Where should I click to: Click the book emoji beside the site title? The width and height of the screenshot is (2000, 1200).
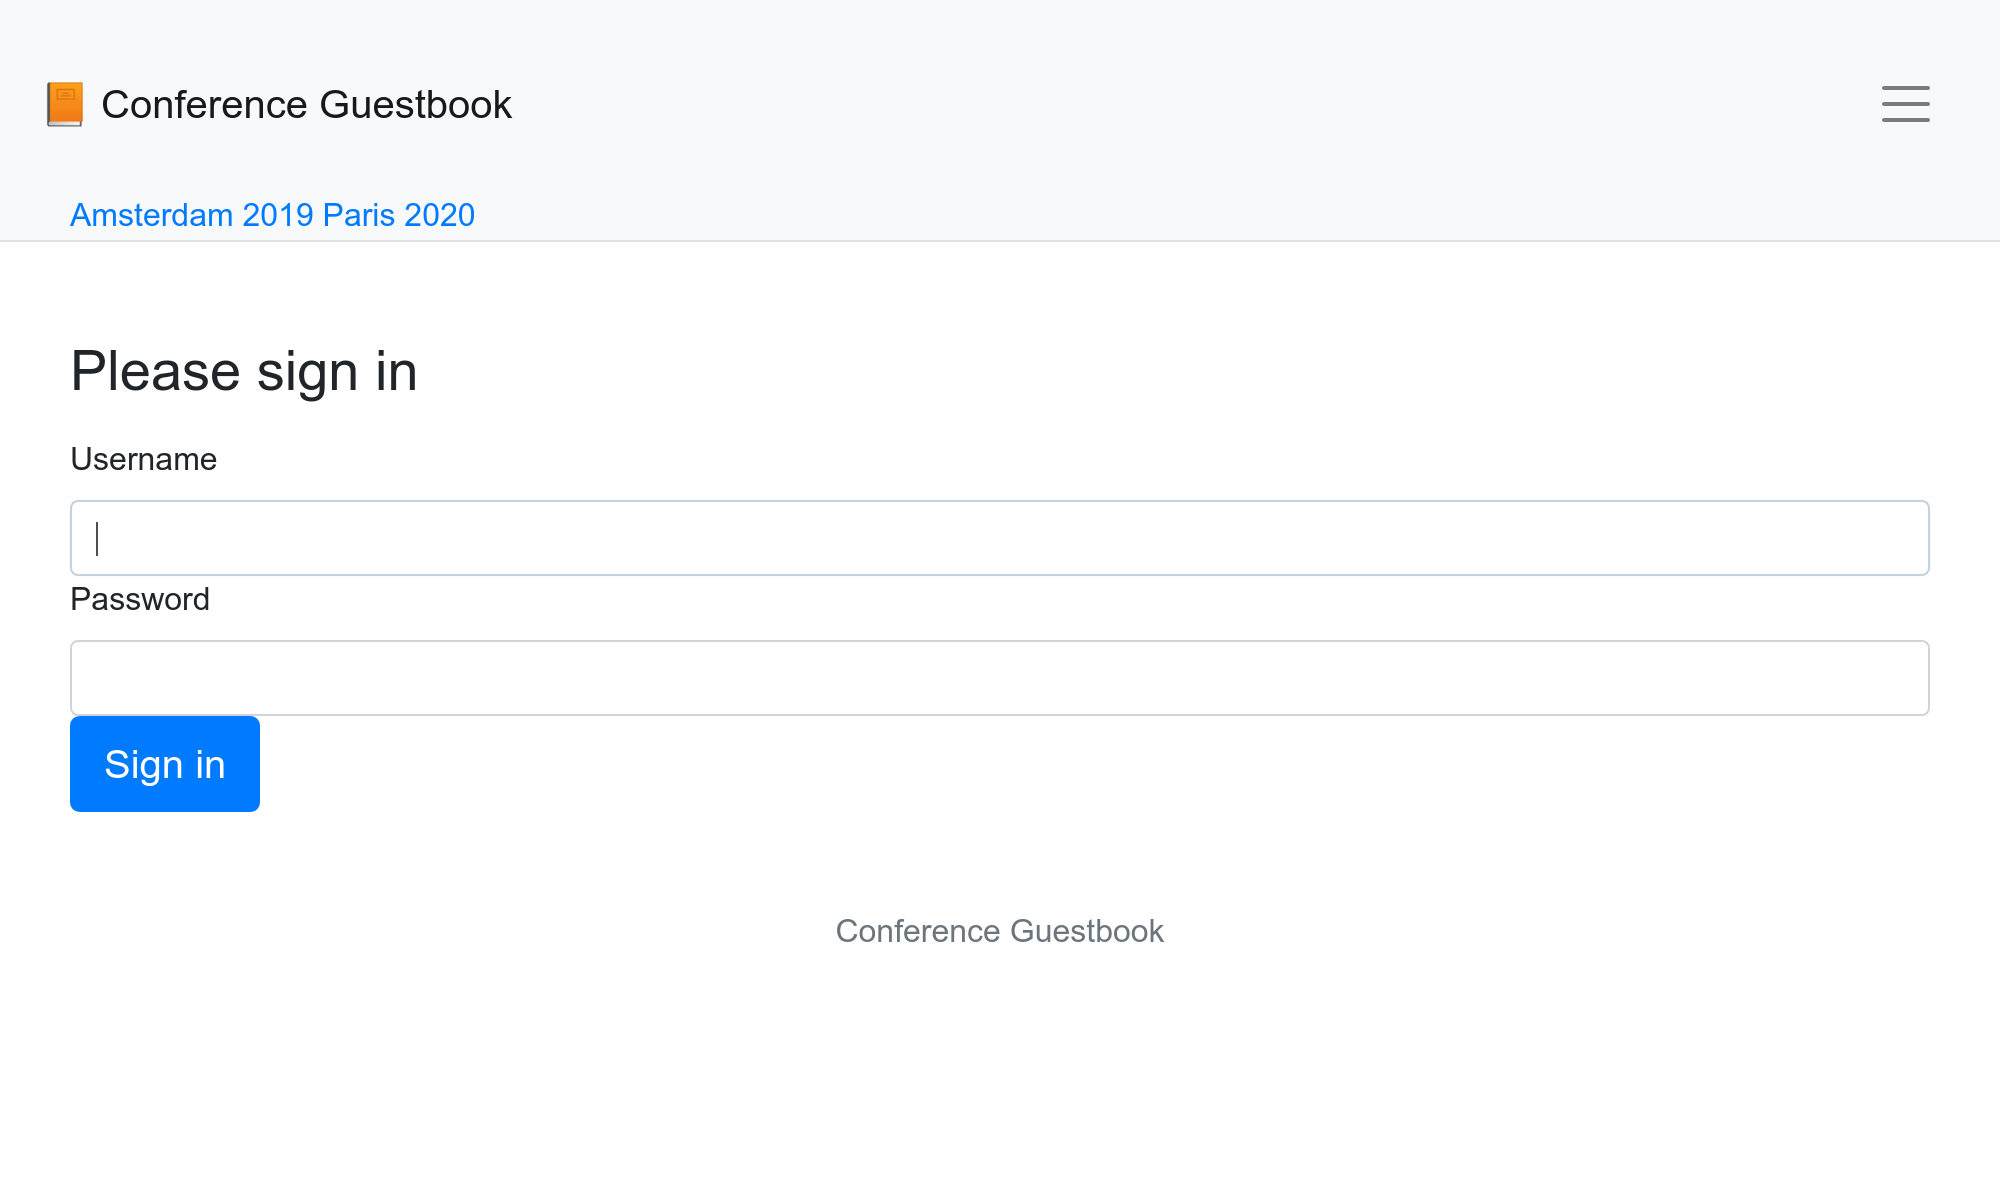point(65,104)
